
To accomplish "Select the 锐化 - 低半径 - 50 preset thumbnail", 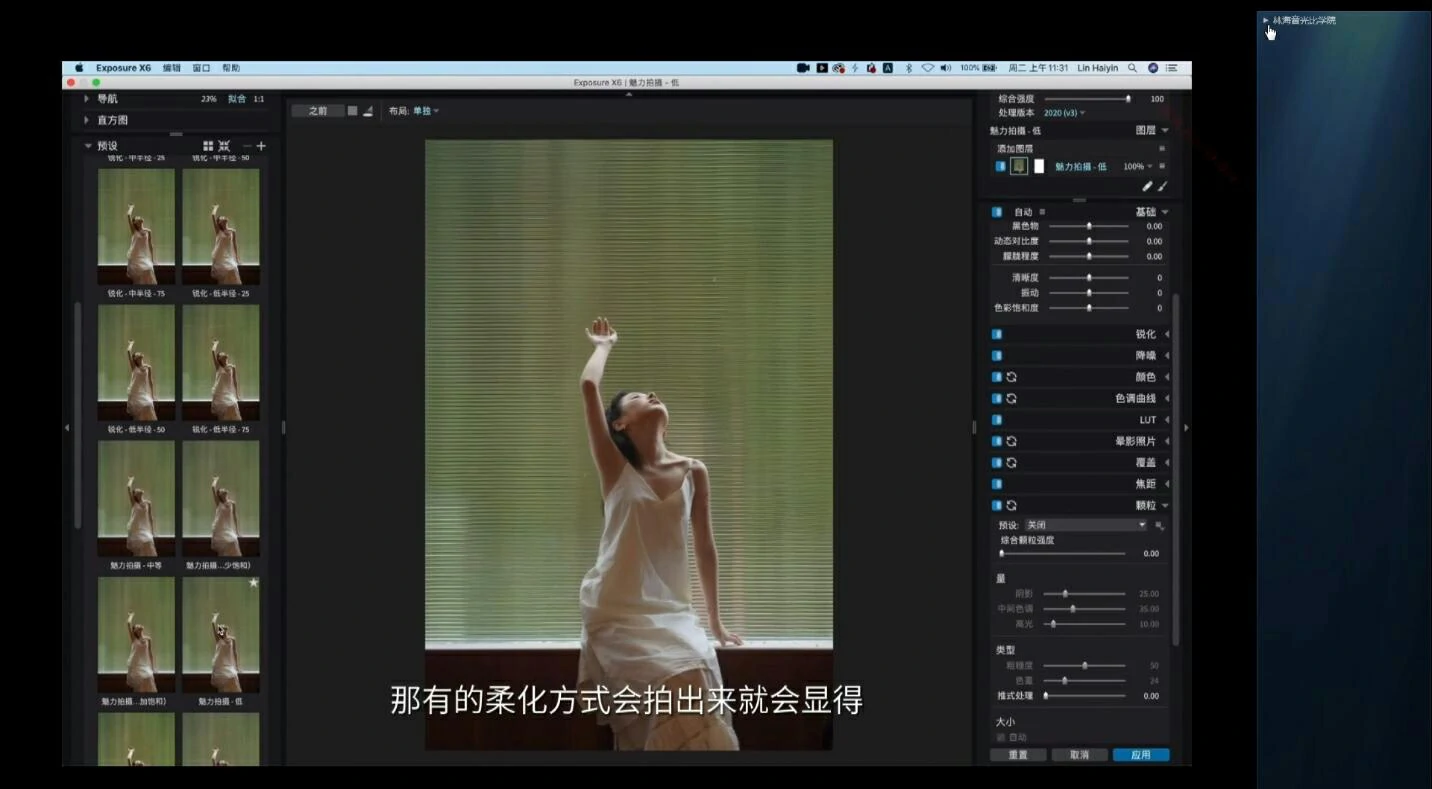I will 136,362.
